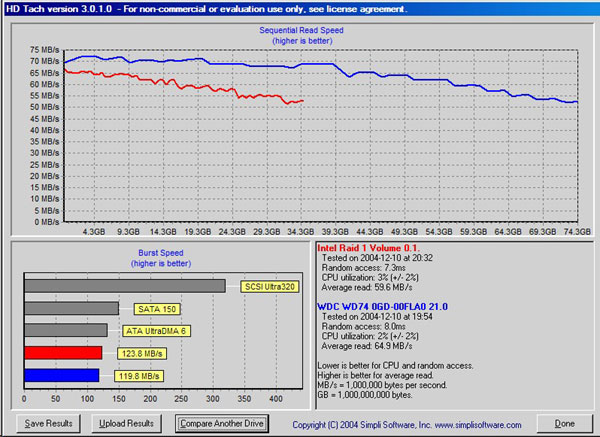Click the HD Tach version 3.0.1.0 title bar

pyautogui.click(x=300, y=9)
